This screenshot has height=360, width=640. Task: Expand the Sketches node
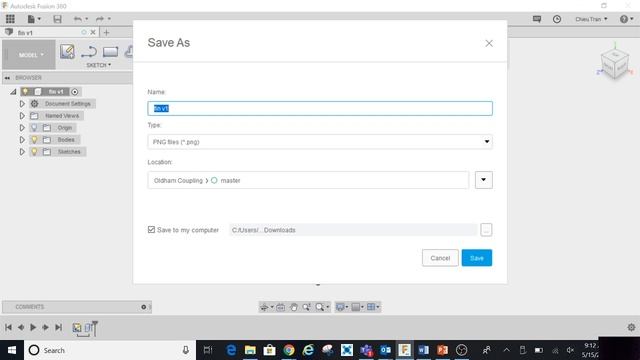click(x=22, y=151)
